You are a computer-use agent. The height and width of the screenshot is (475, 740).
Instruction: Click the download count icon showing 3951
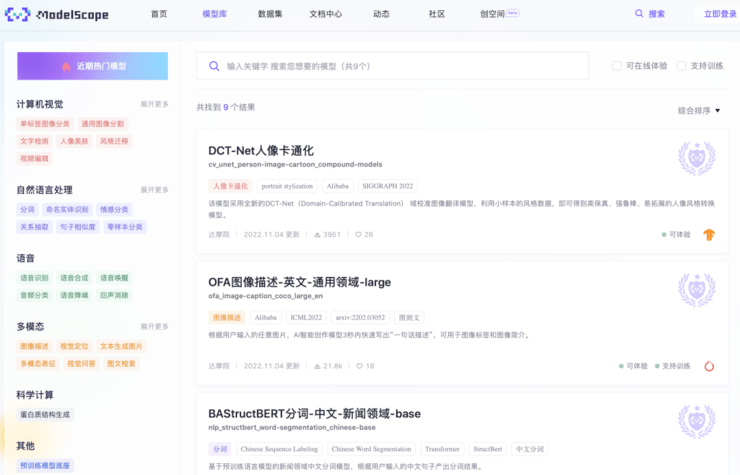[317, 235]
